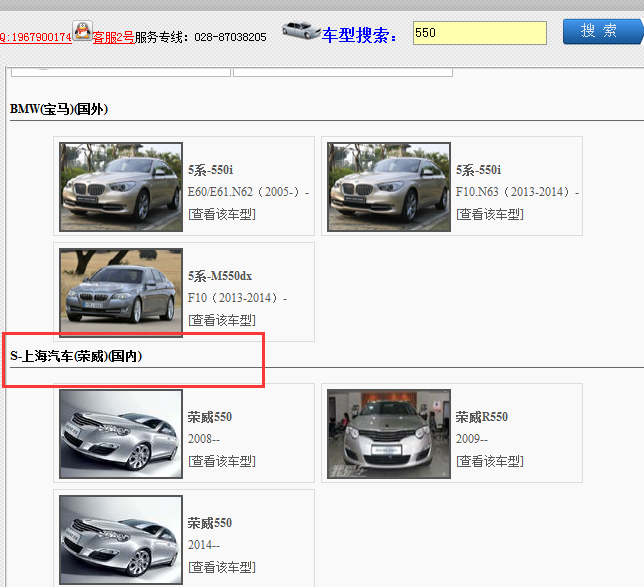The width and height of the screenshot is (644, 587).
Task: Click the QQ penguin customer service icon
Action: pyautogui.click(x=83, y=31)
